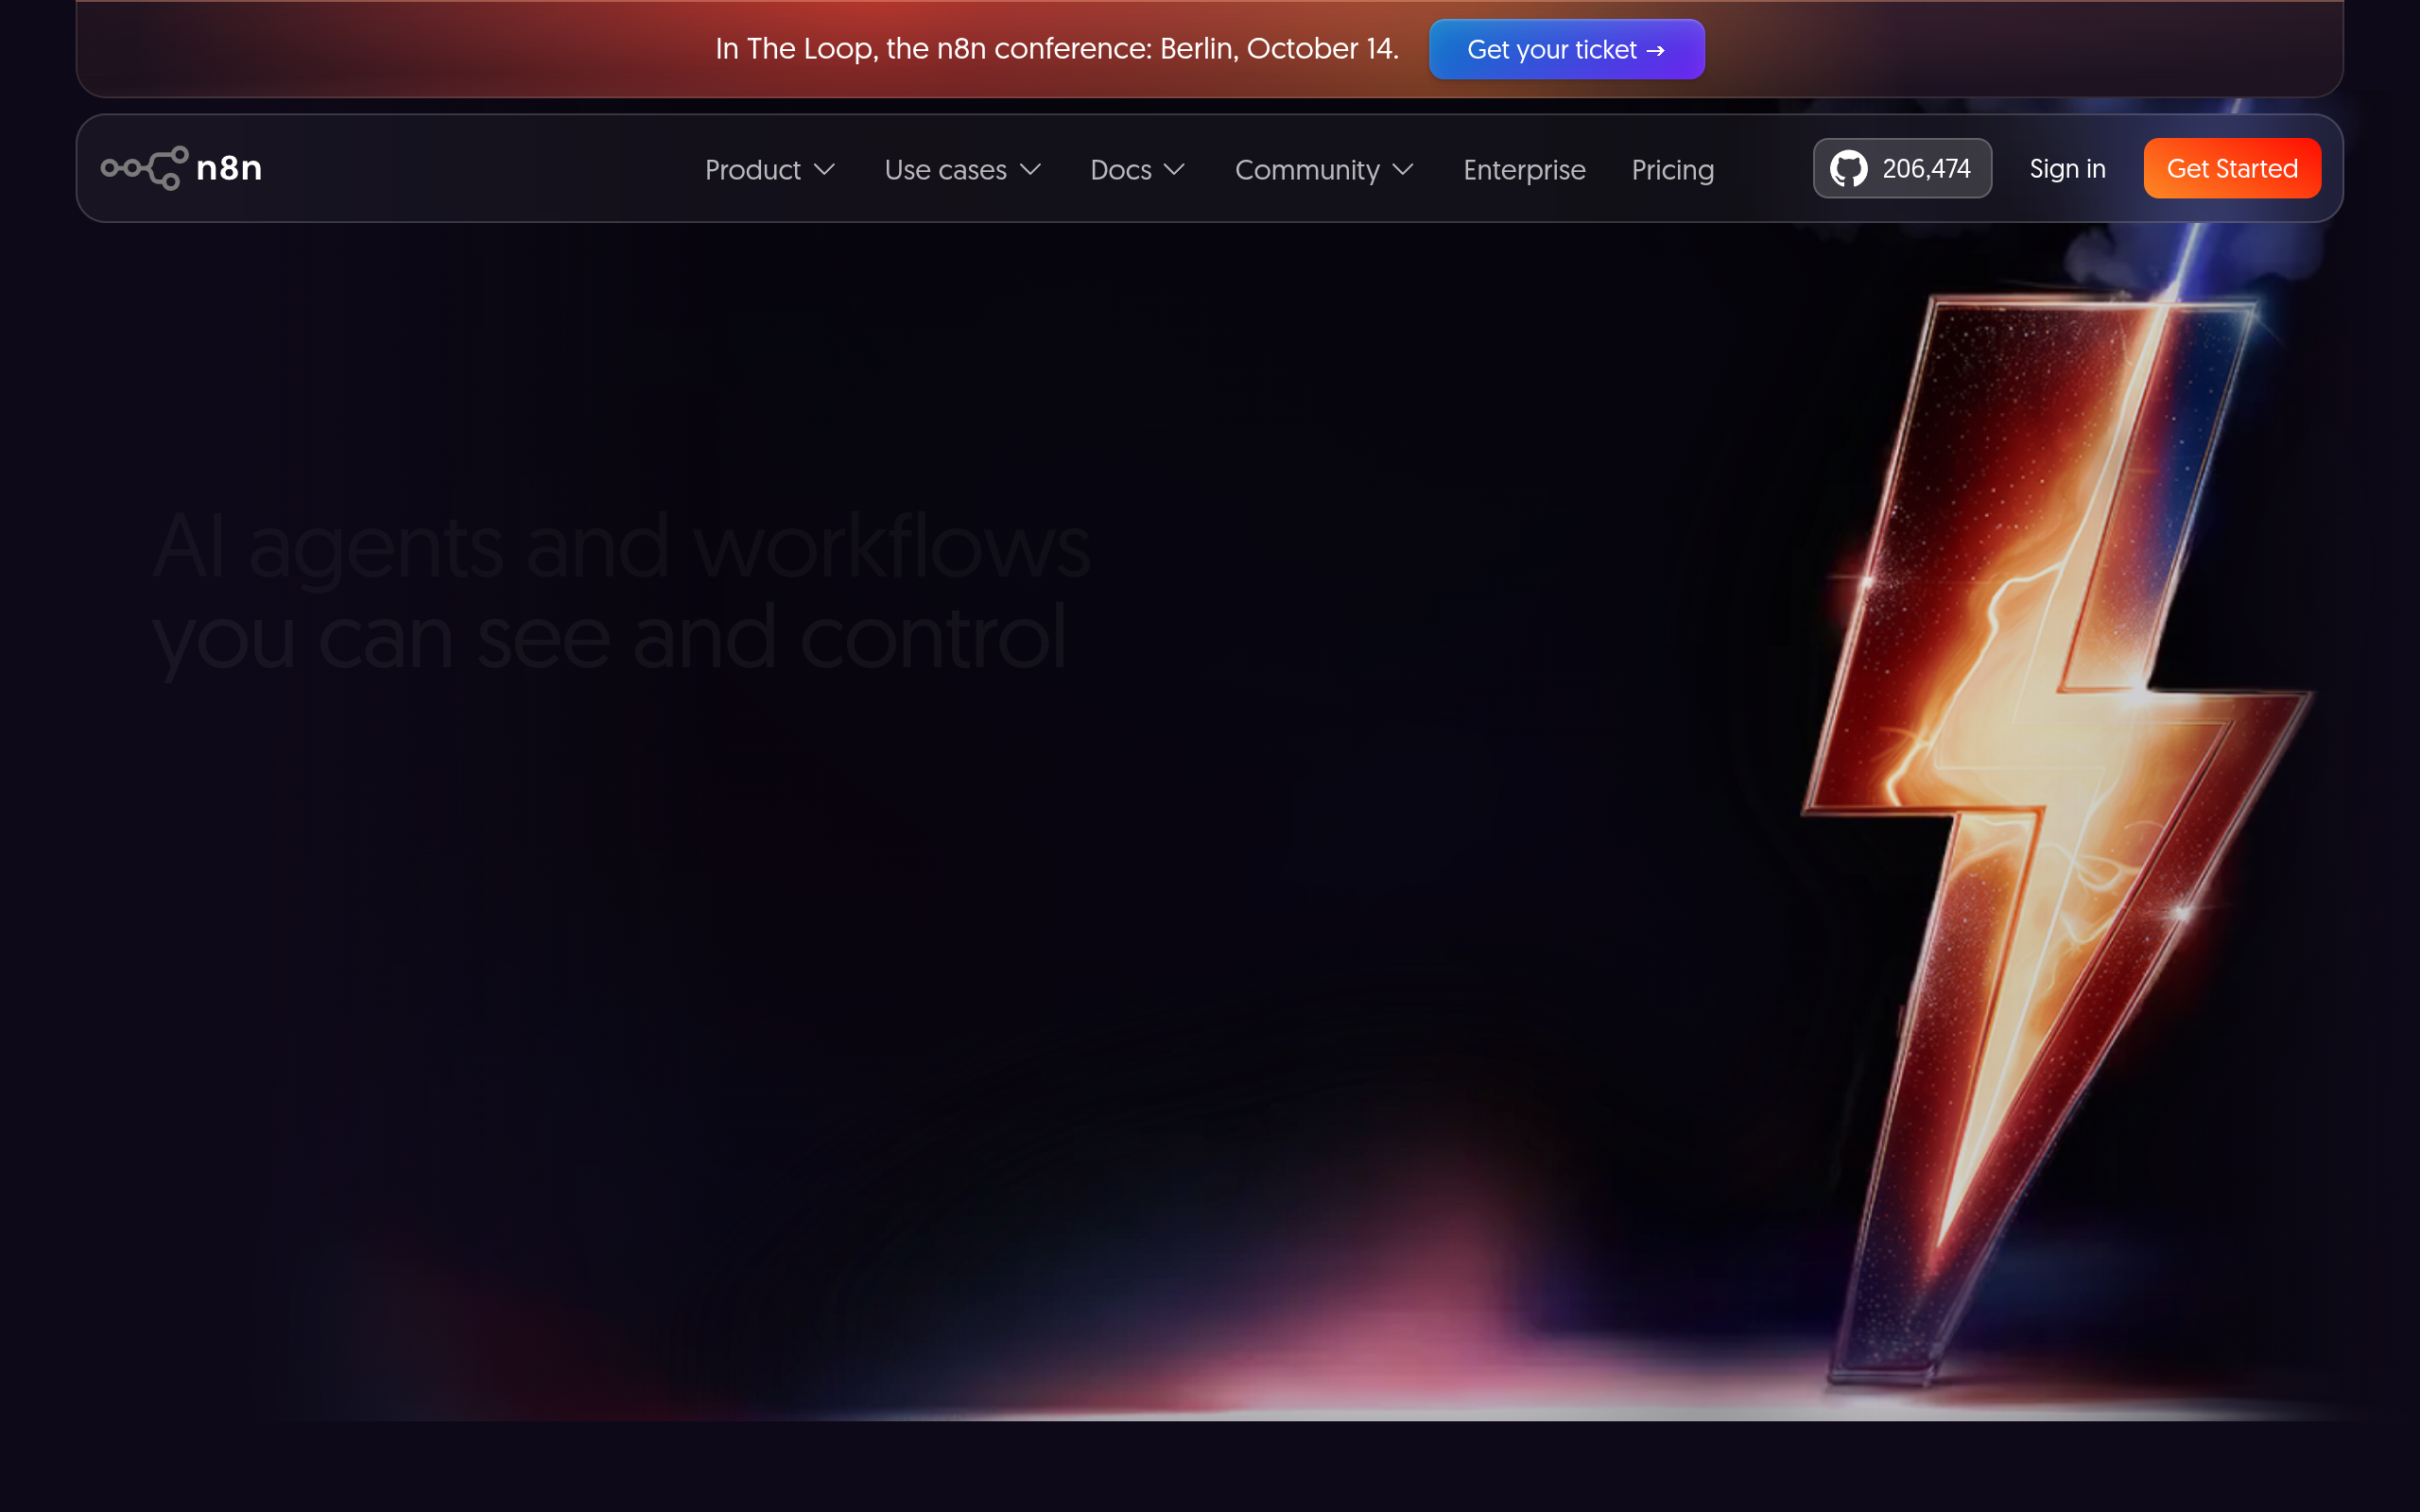Open the Product menu label
Image resolution: width=2420 pixels, height=1512 pixels.
coord(753,170)
